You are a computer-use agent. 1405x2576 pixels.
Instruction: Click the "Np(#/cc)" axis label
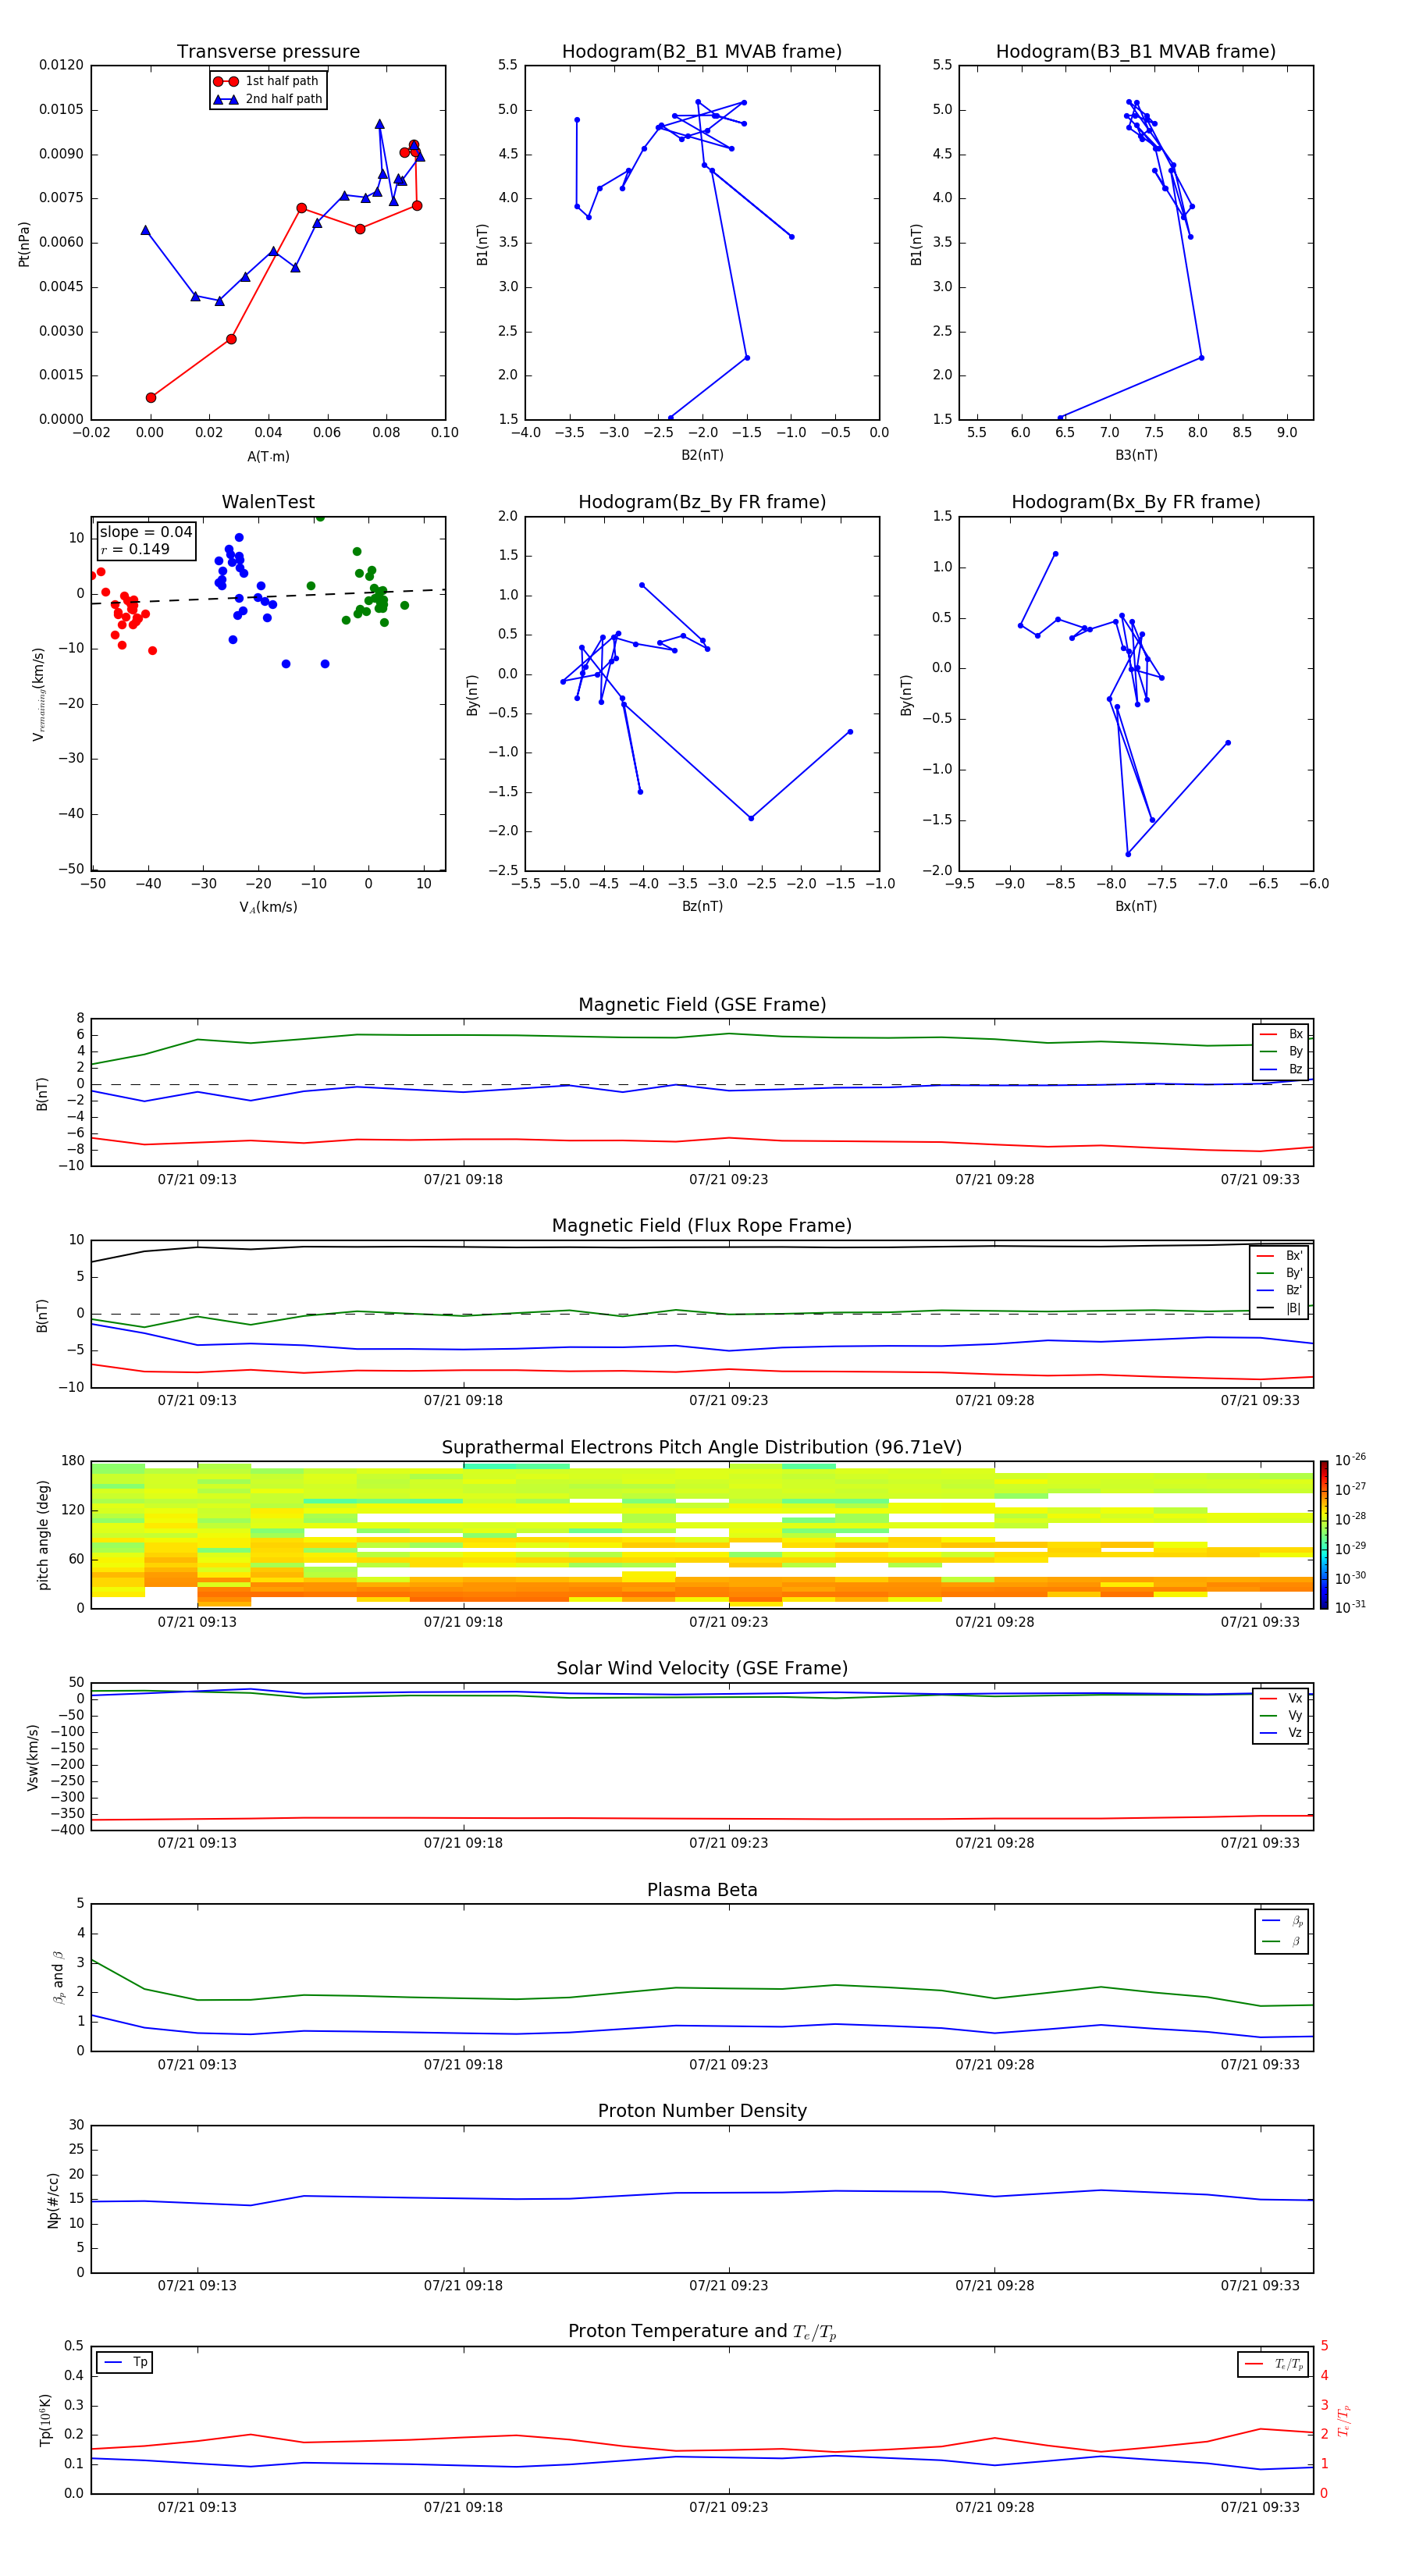pos(53,2200)
